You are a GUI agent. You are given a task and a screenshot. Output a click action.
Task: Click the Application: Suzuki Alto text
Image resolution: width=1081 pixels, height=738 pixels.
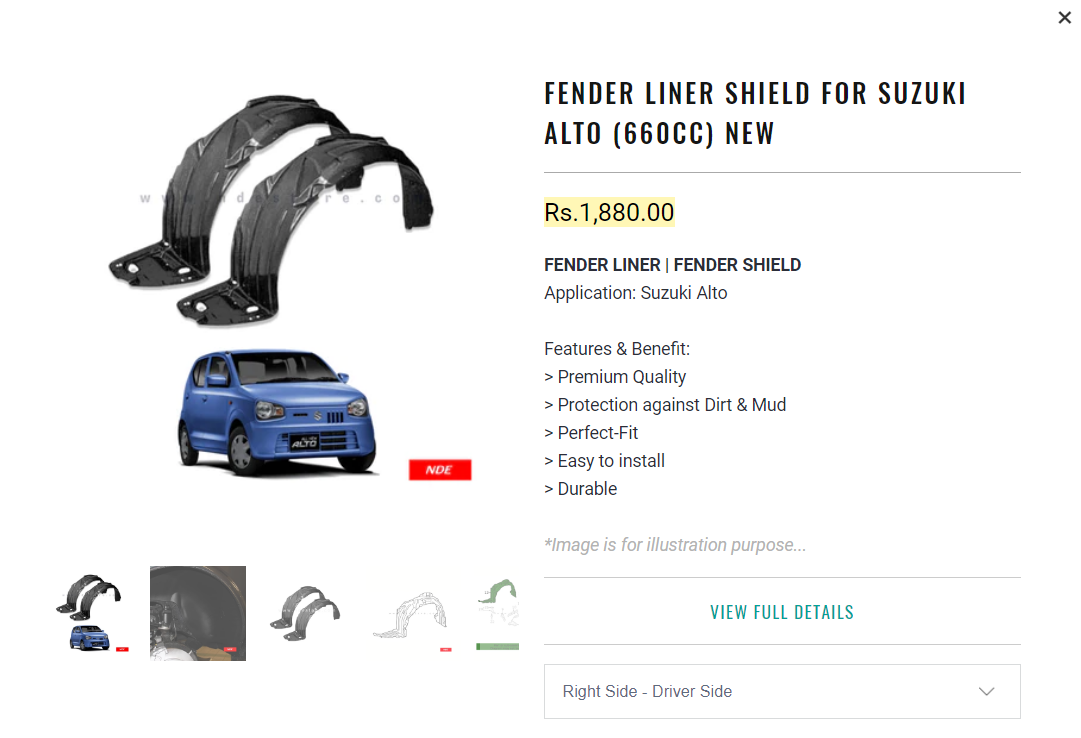click(636, 293)
